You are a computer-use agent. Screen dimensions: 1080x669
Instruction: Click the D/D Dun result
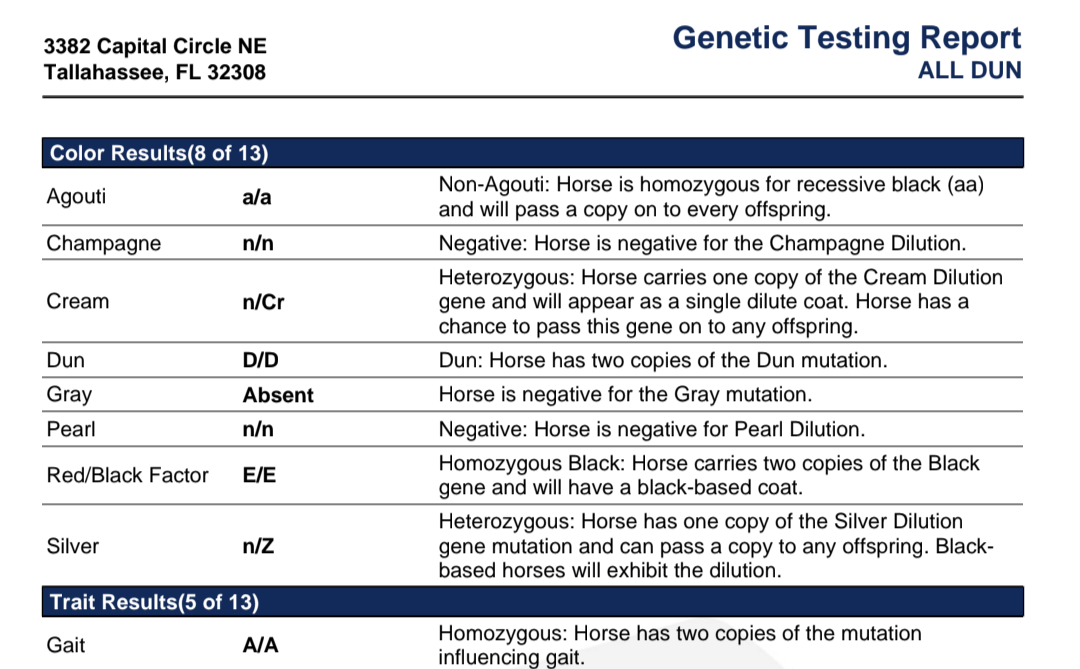(260, 360)
